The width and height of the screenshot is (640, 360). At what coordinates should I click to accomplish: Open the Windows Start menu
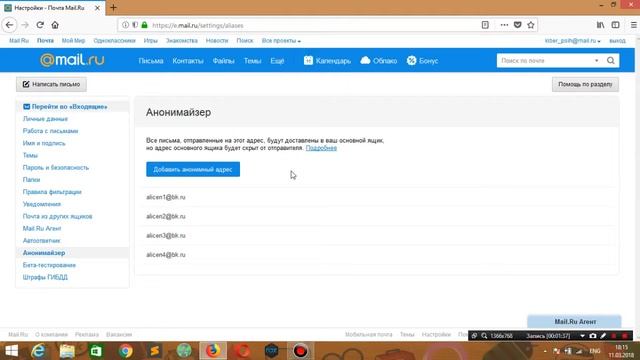click(11, 351)
